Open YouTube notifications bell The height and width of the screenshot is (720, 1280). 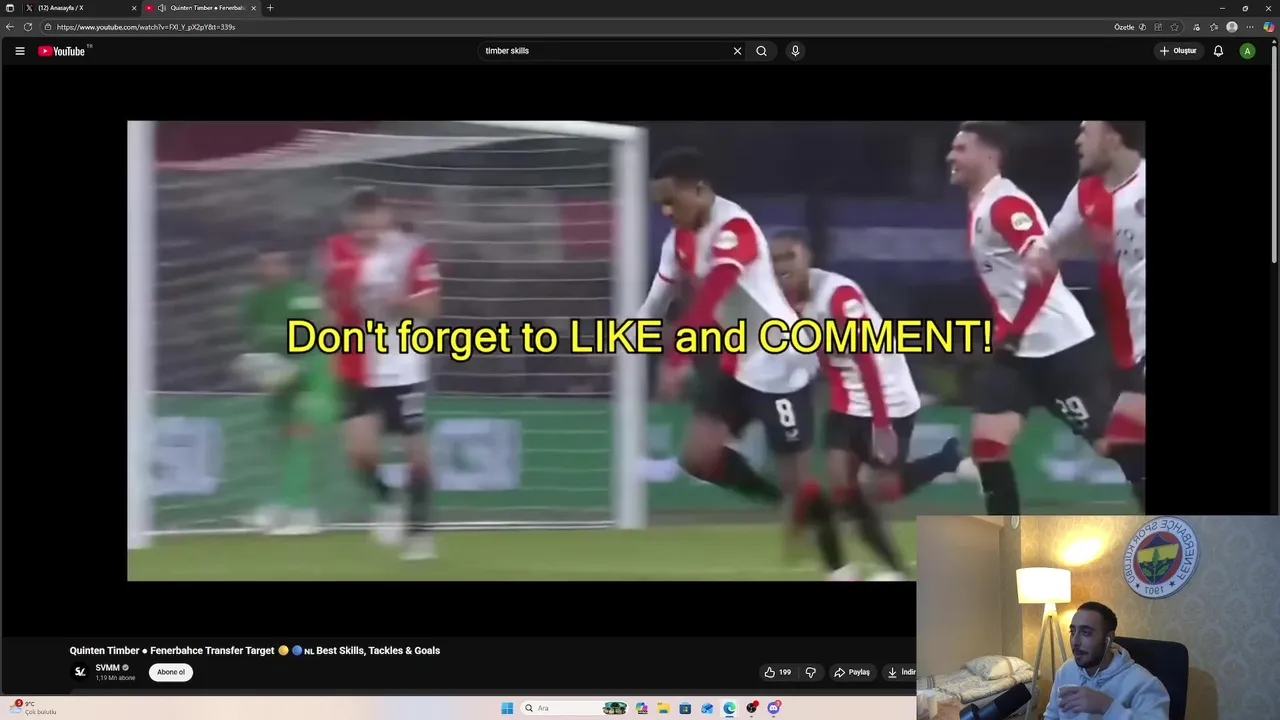[x=1218, y=51]
